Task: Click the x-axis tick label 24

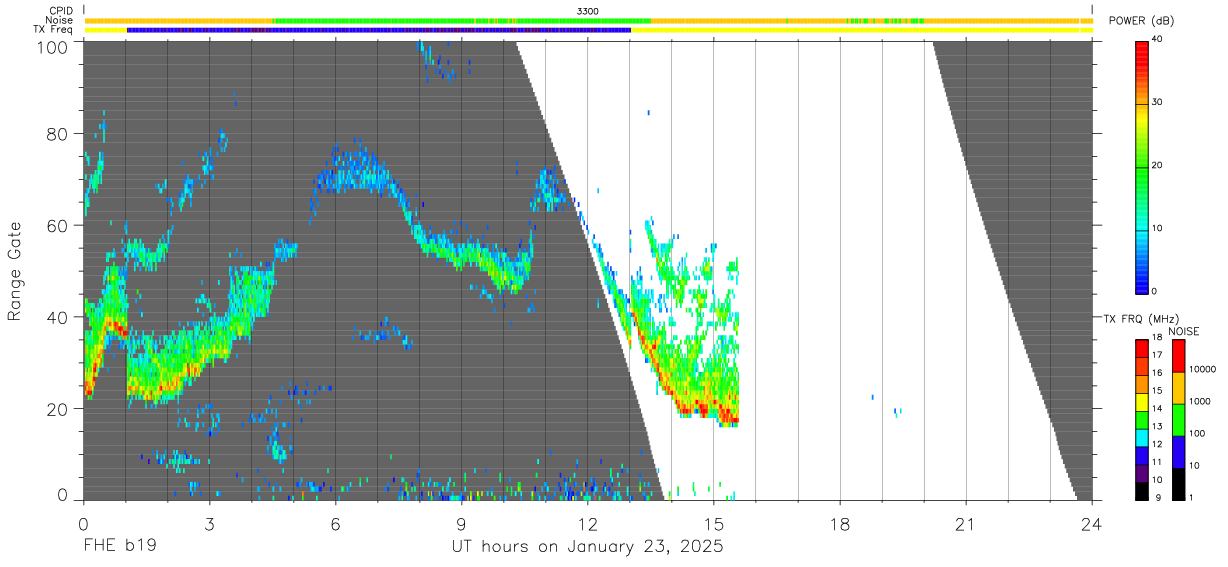Action: tap(1092, 524)
